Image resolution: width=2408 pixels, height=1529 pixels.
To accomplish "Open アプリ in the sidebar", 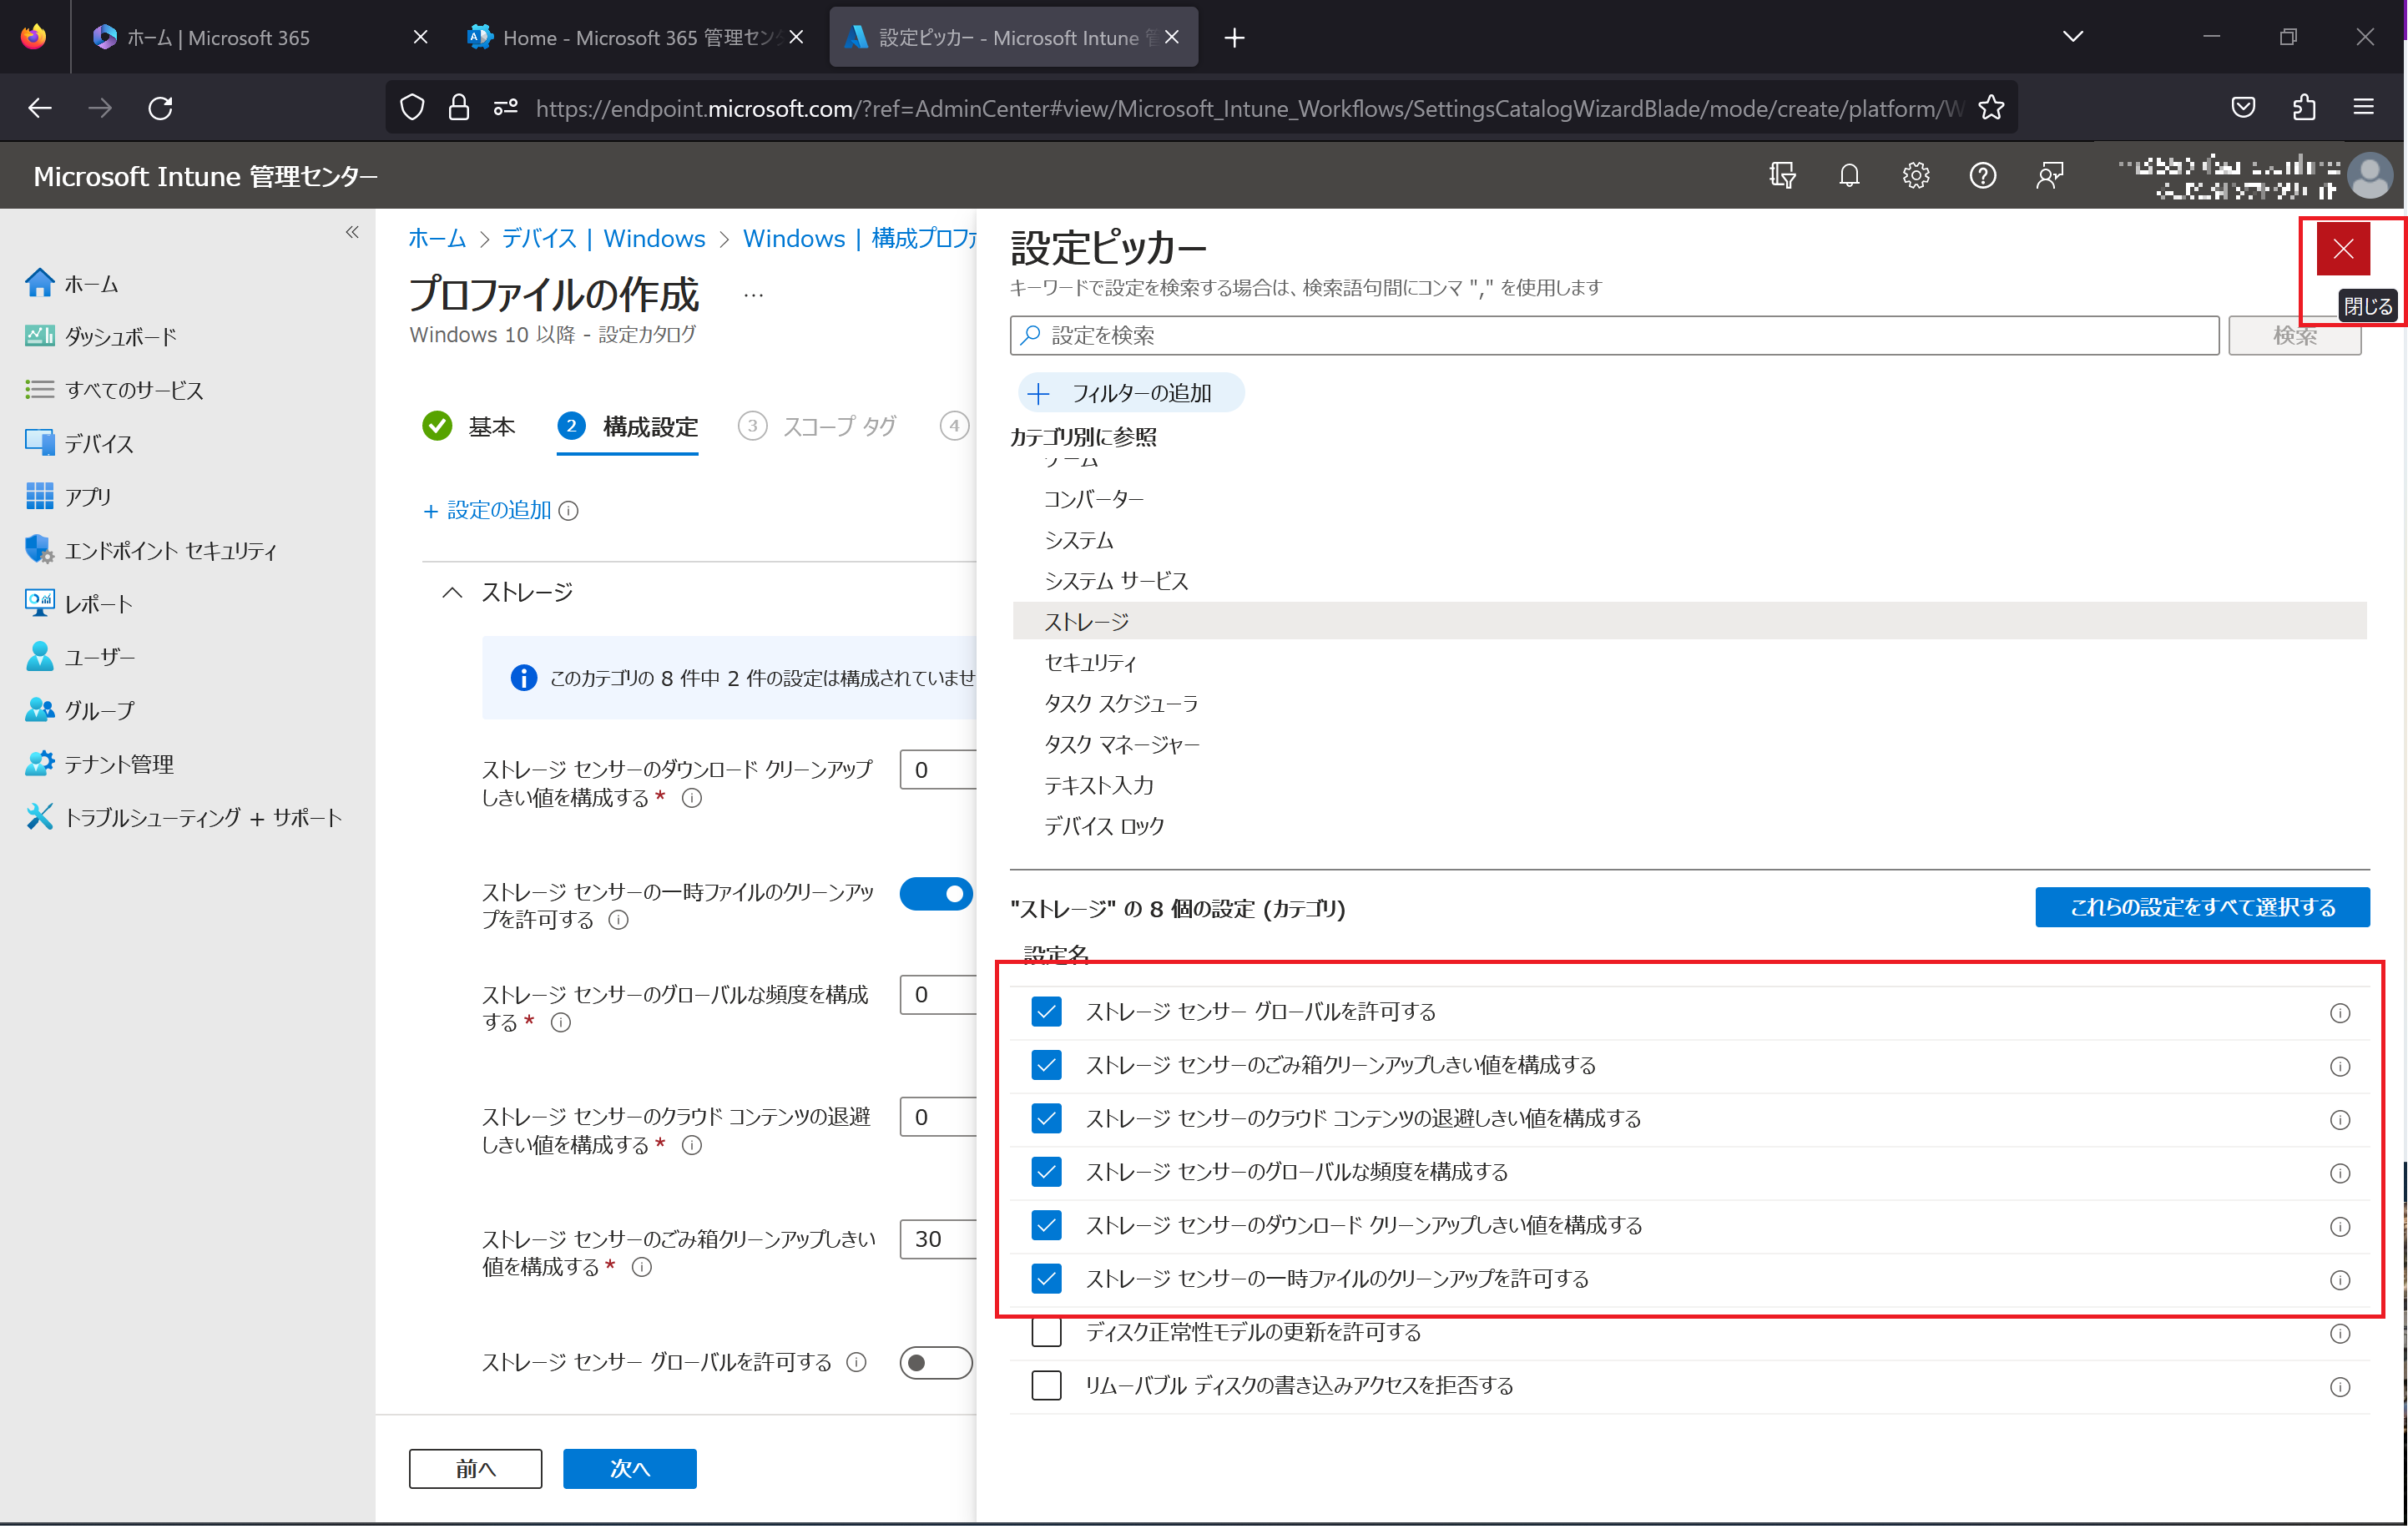I will 68,497.
